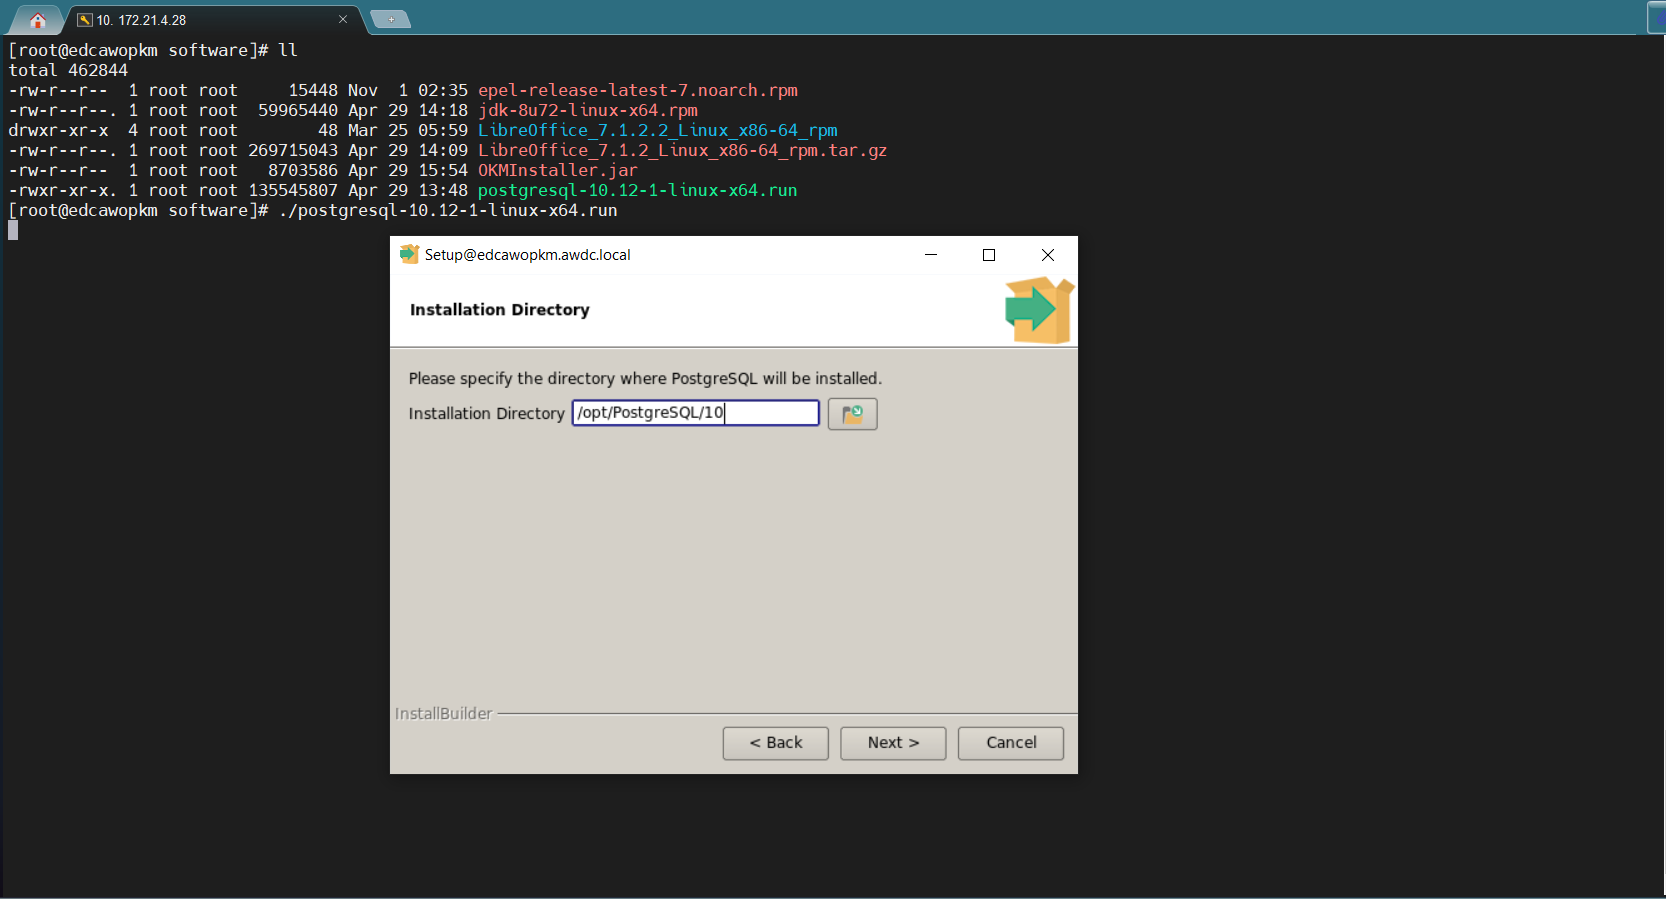
Task: Close the 172.21.4.28 session tab
Action: click(343, 19)
